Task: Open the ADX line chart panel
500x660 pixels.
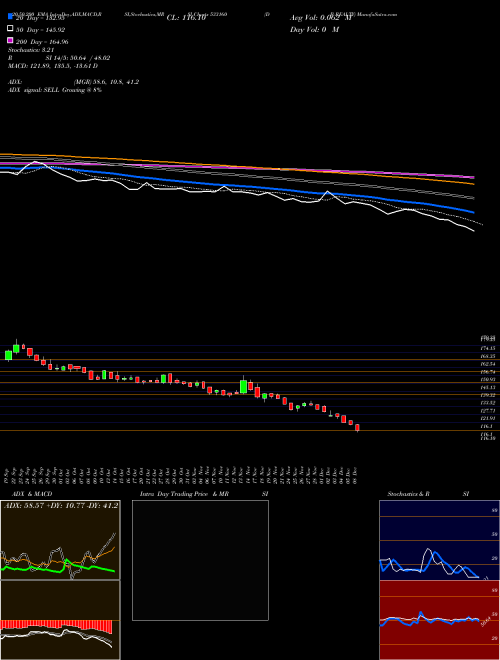Action: pos(60,540)
